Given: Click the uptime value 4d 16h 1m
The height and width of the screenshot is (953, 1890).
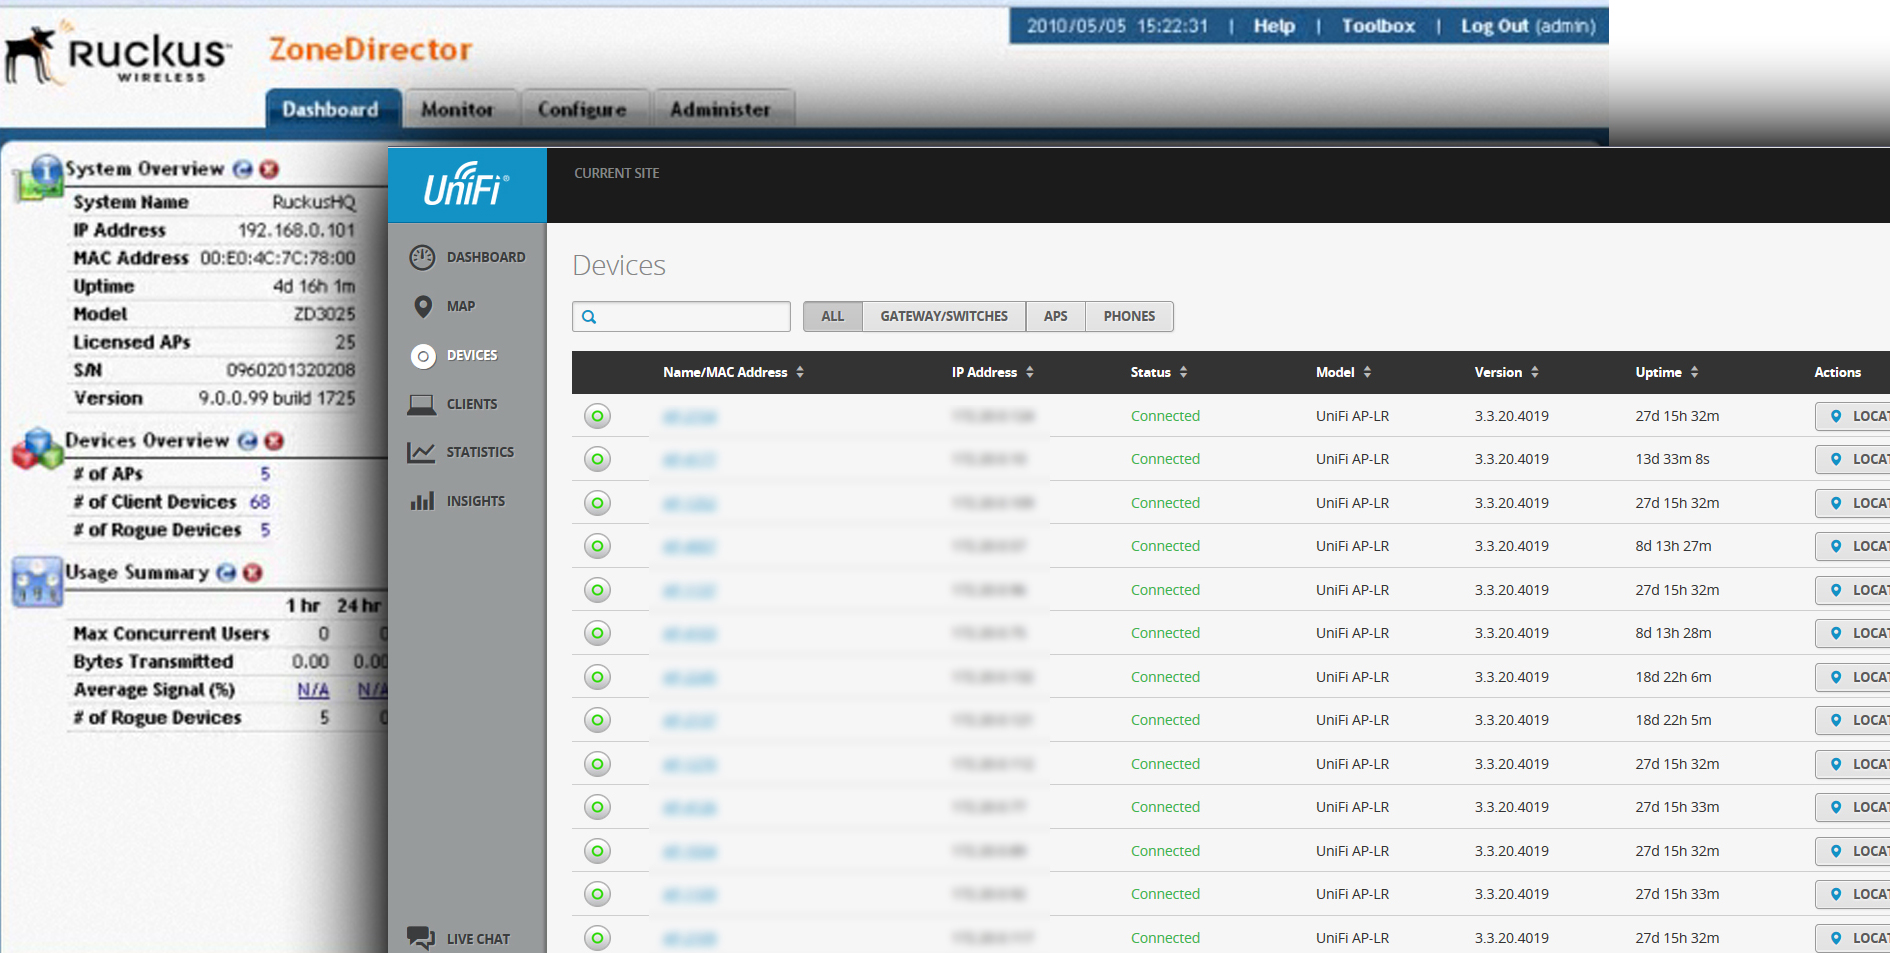Looking at the screenshot, I should click(314, 286).
